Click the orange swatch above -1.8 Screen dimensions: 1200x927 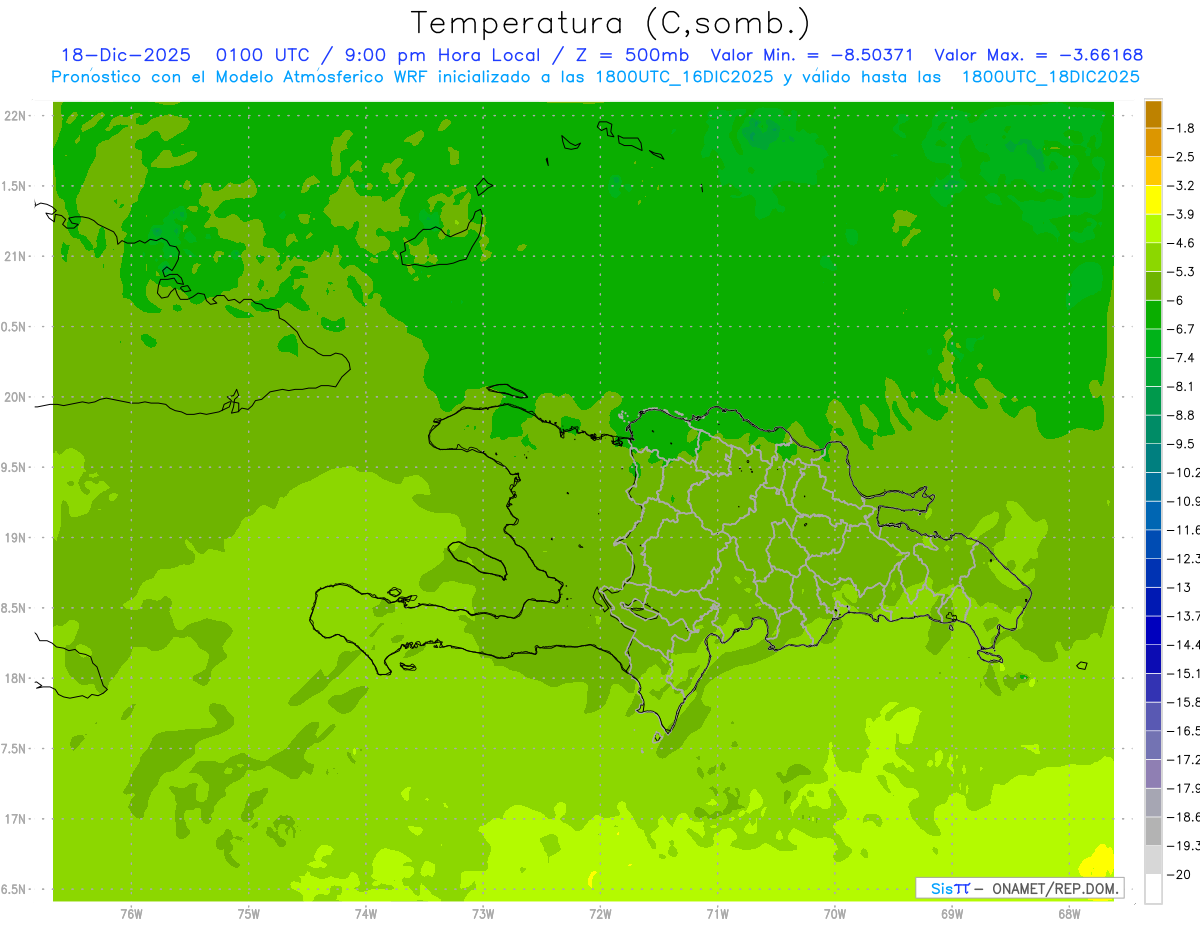(1153, 114)
